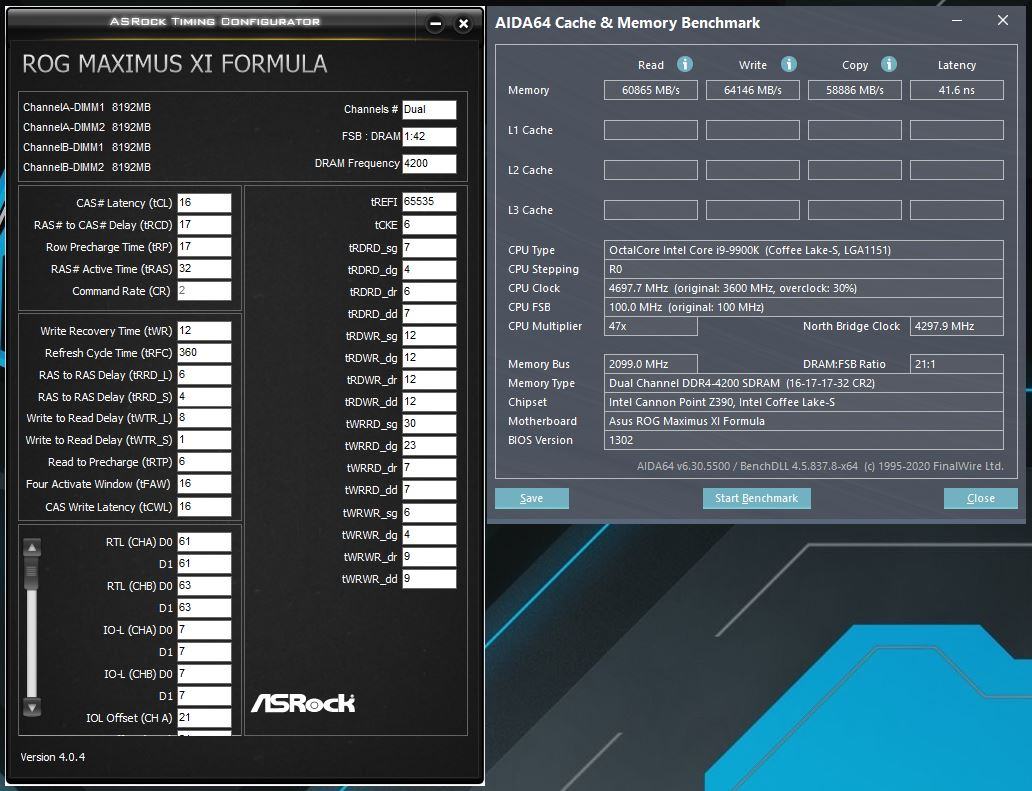Viewport: 1032px width, 791px height.
Task: Click the Memory Copy result 58886 MB/s
Action: tap(855, 90)
